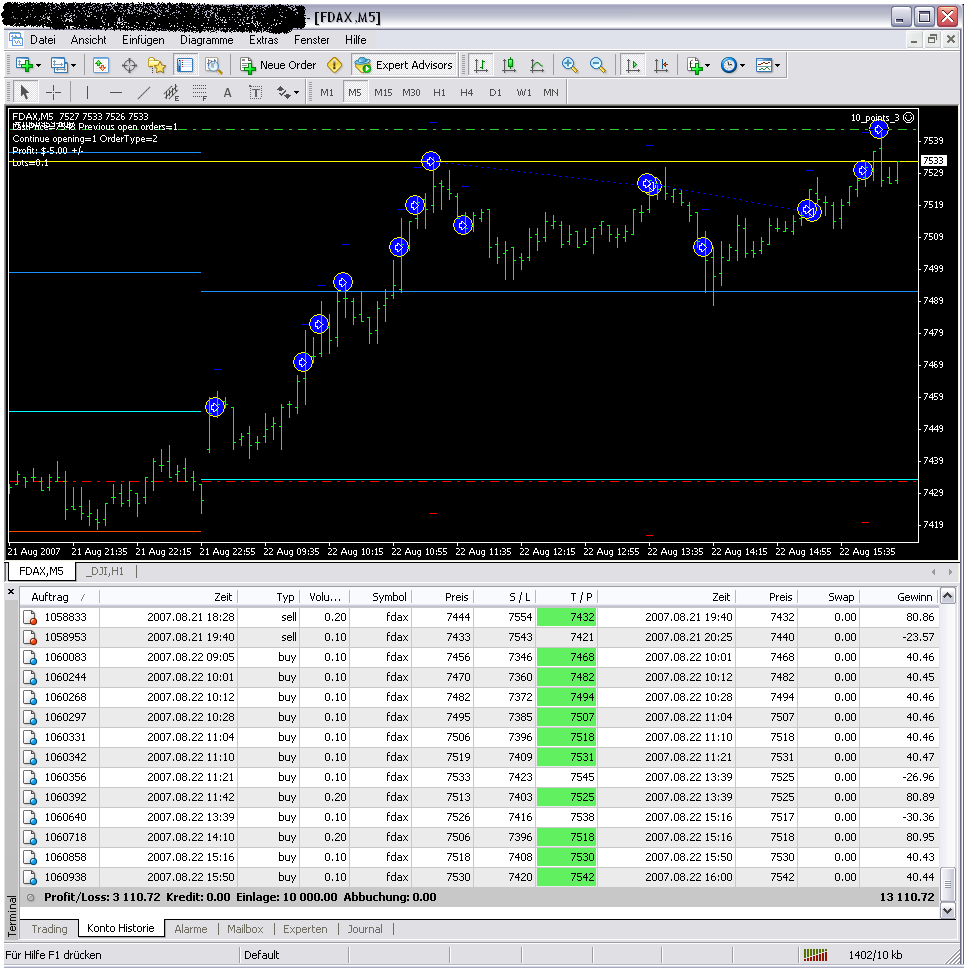Select the vertical line drawing tool
This screenshot has width=964, height=968.
(87, 93)
